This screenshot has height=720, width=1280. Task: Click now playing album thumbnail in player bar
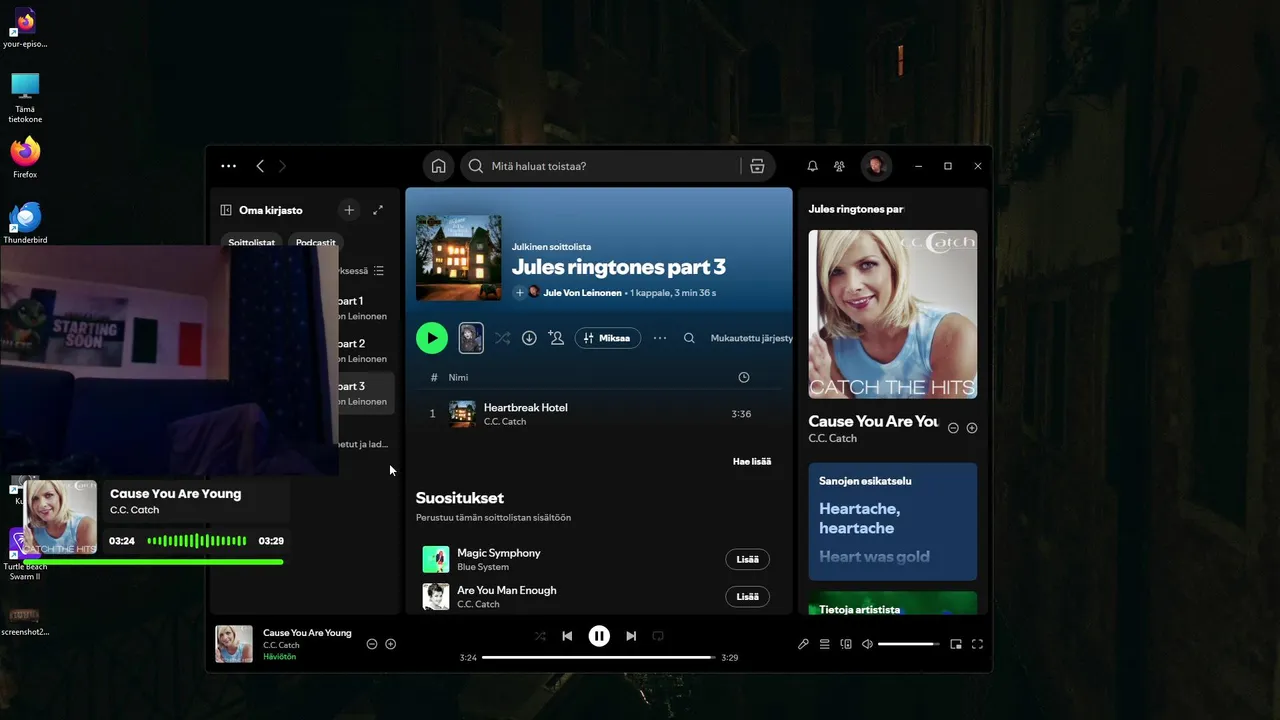[x=234, y=644]
